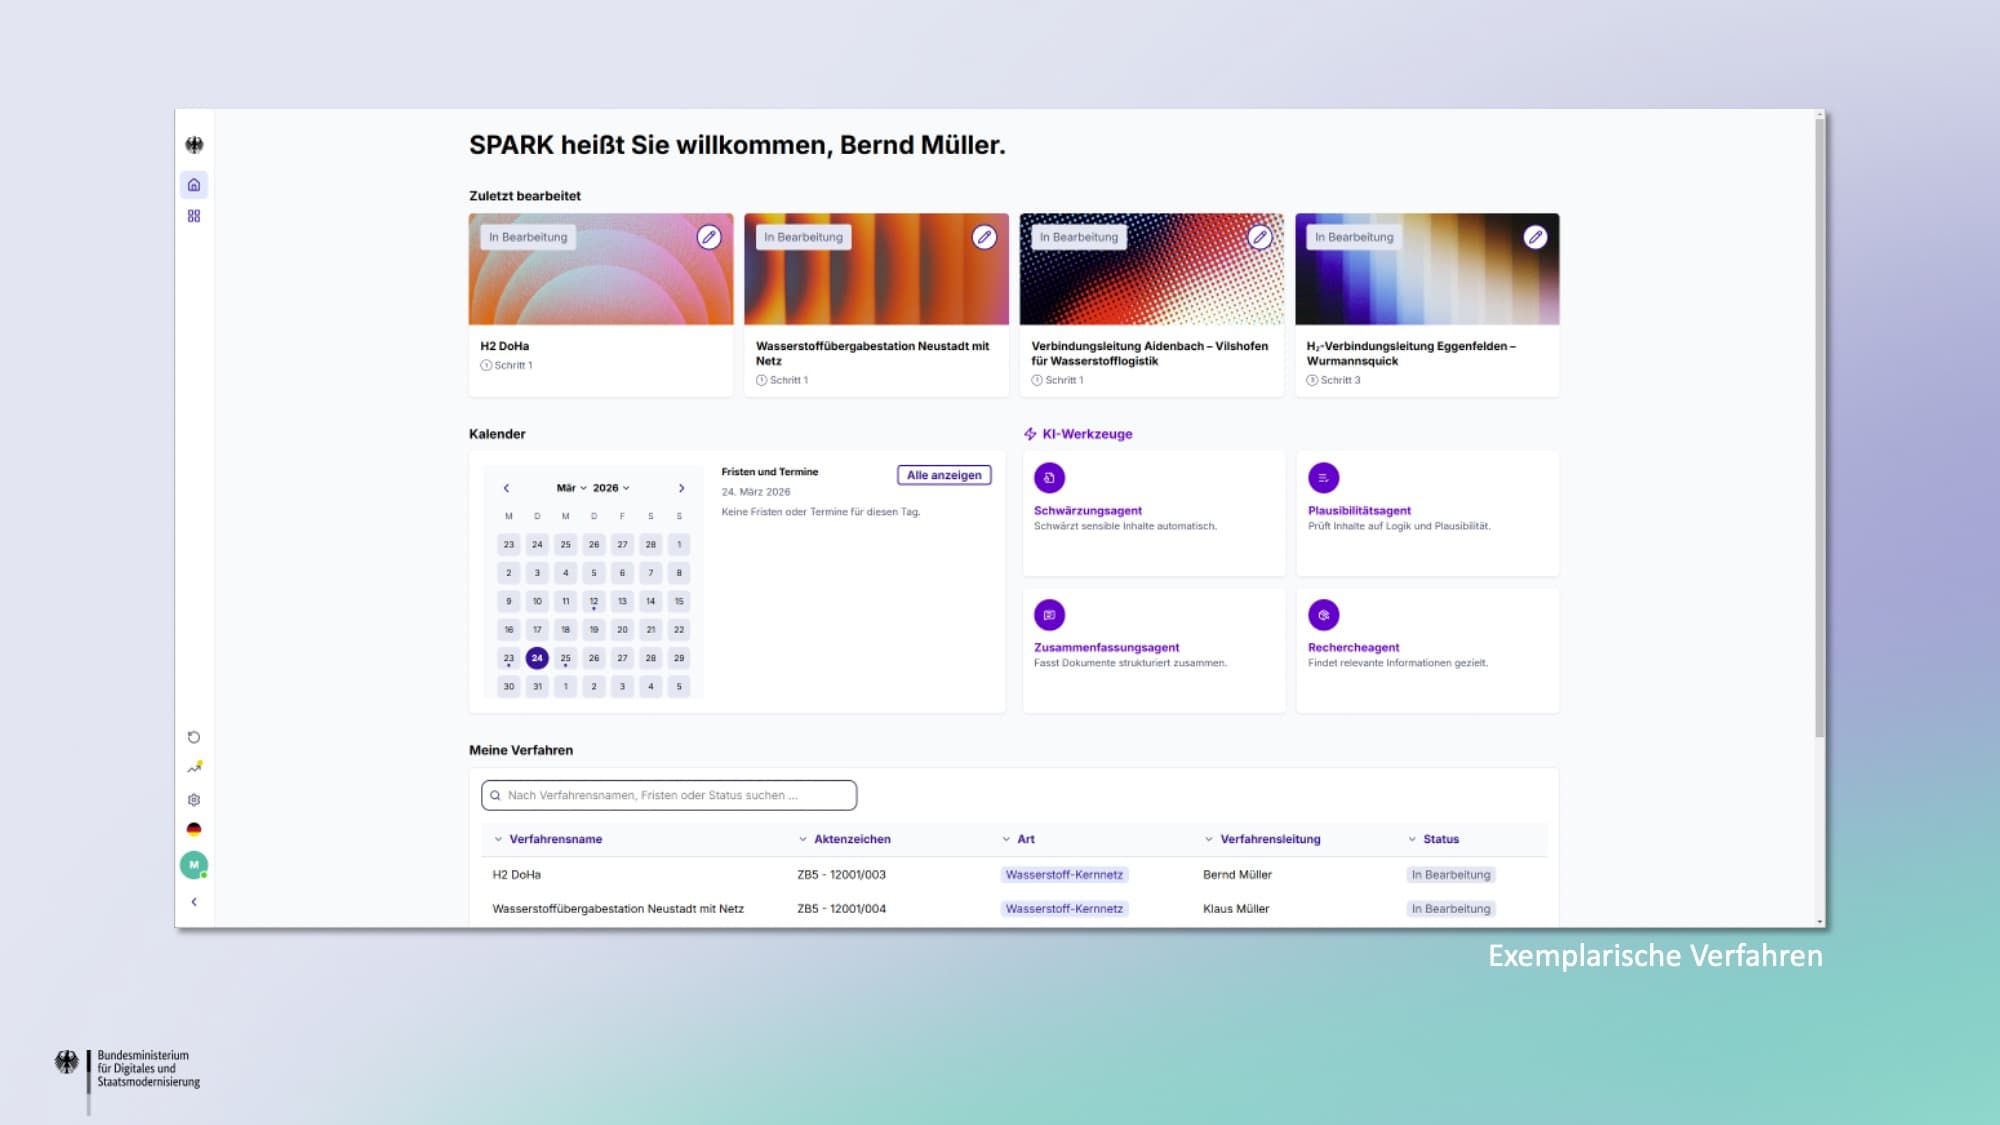
Task: Select day 25 in the calendar
Action: [x=565, y=658]
